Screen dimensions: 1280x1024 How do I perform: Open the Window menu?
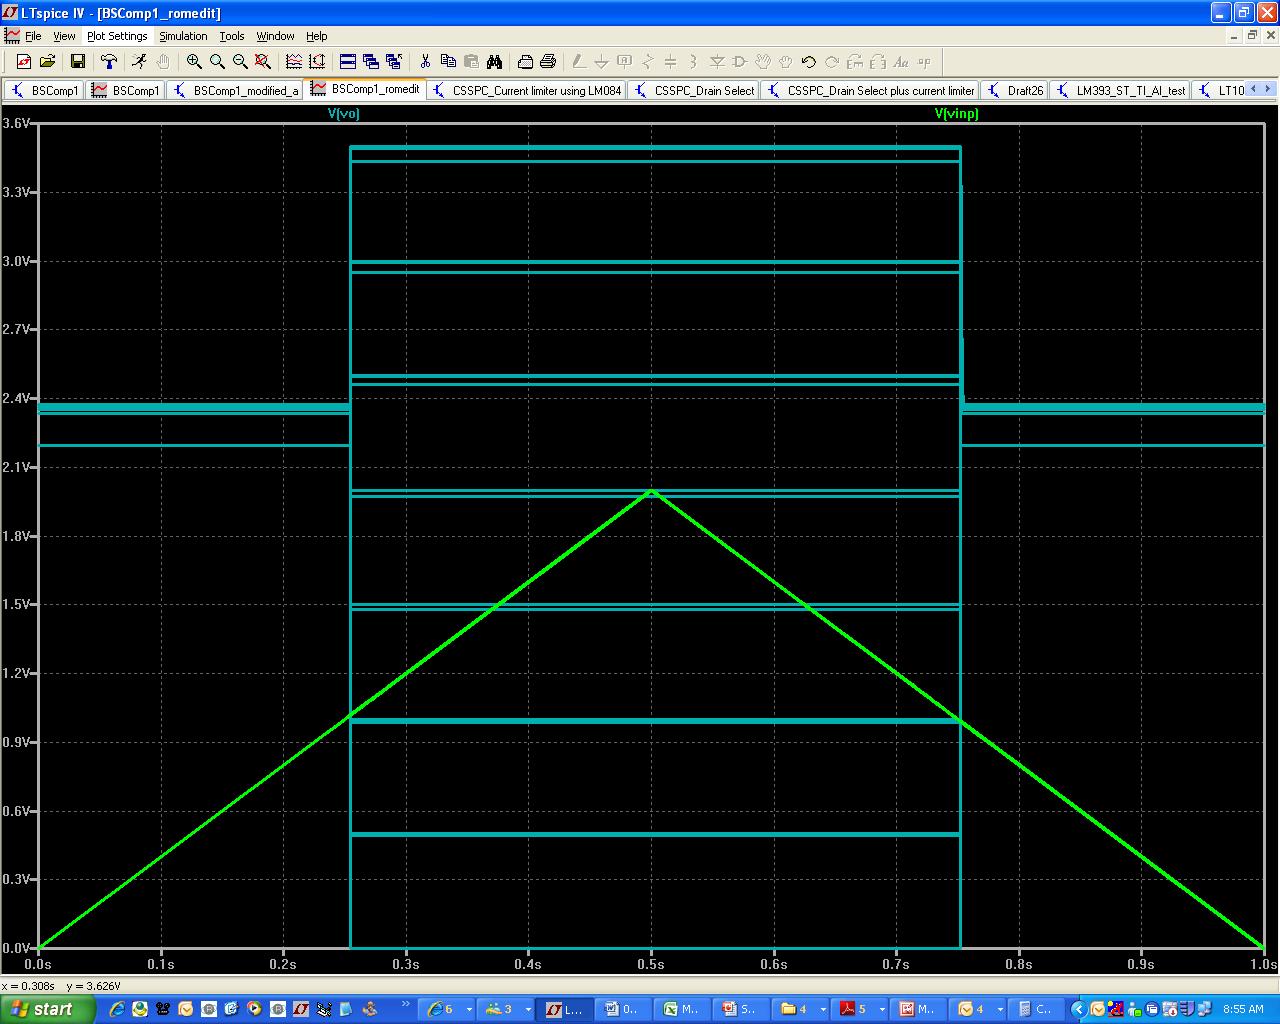275,36
